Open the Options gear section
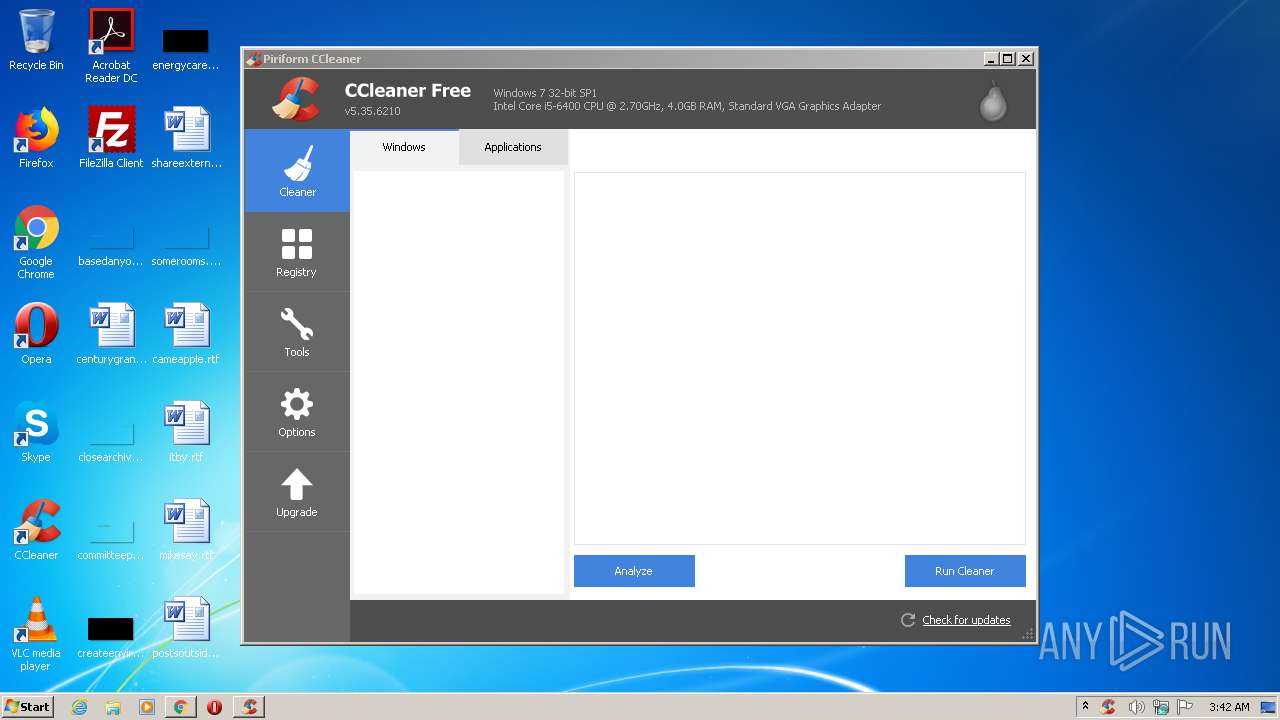 pos(297,411)
